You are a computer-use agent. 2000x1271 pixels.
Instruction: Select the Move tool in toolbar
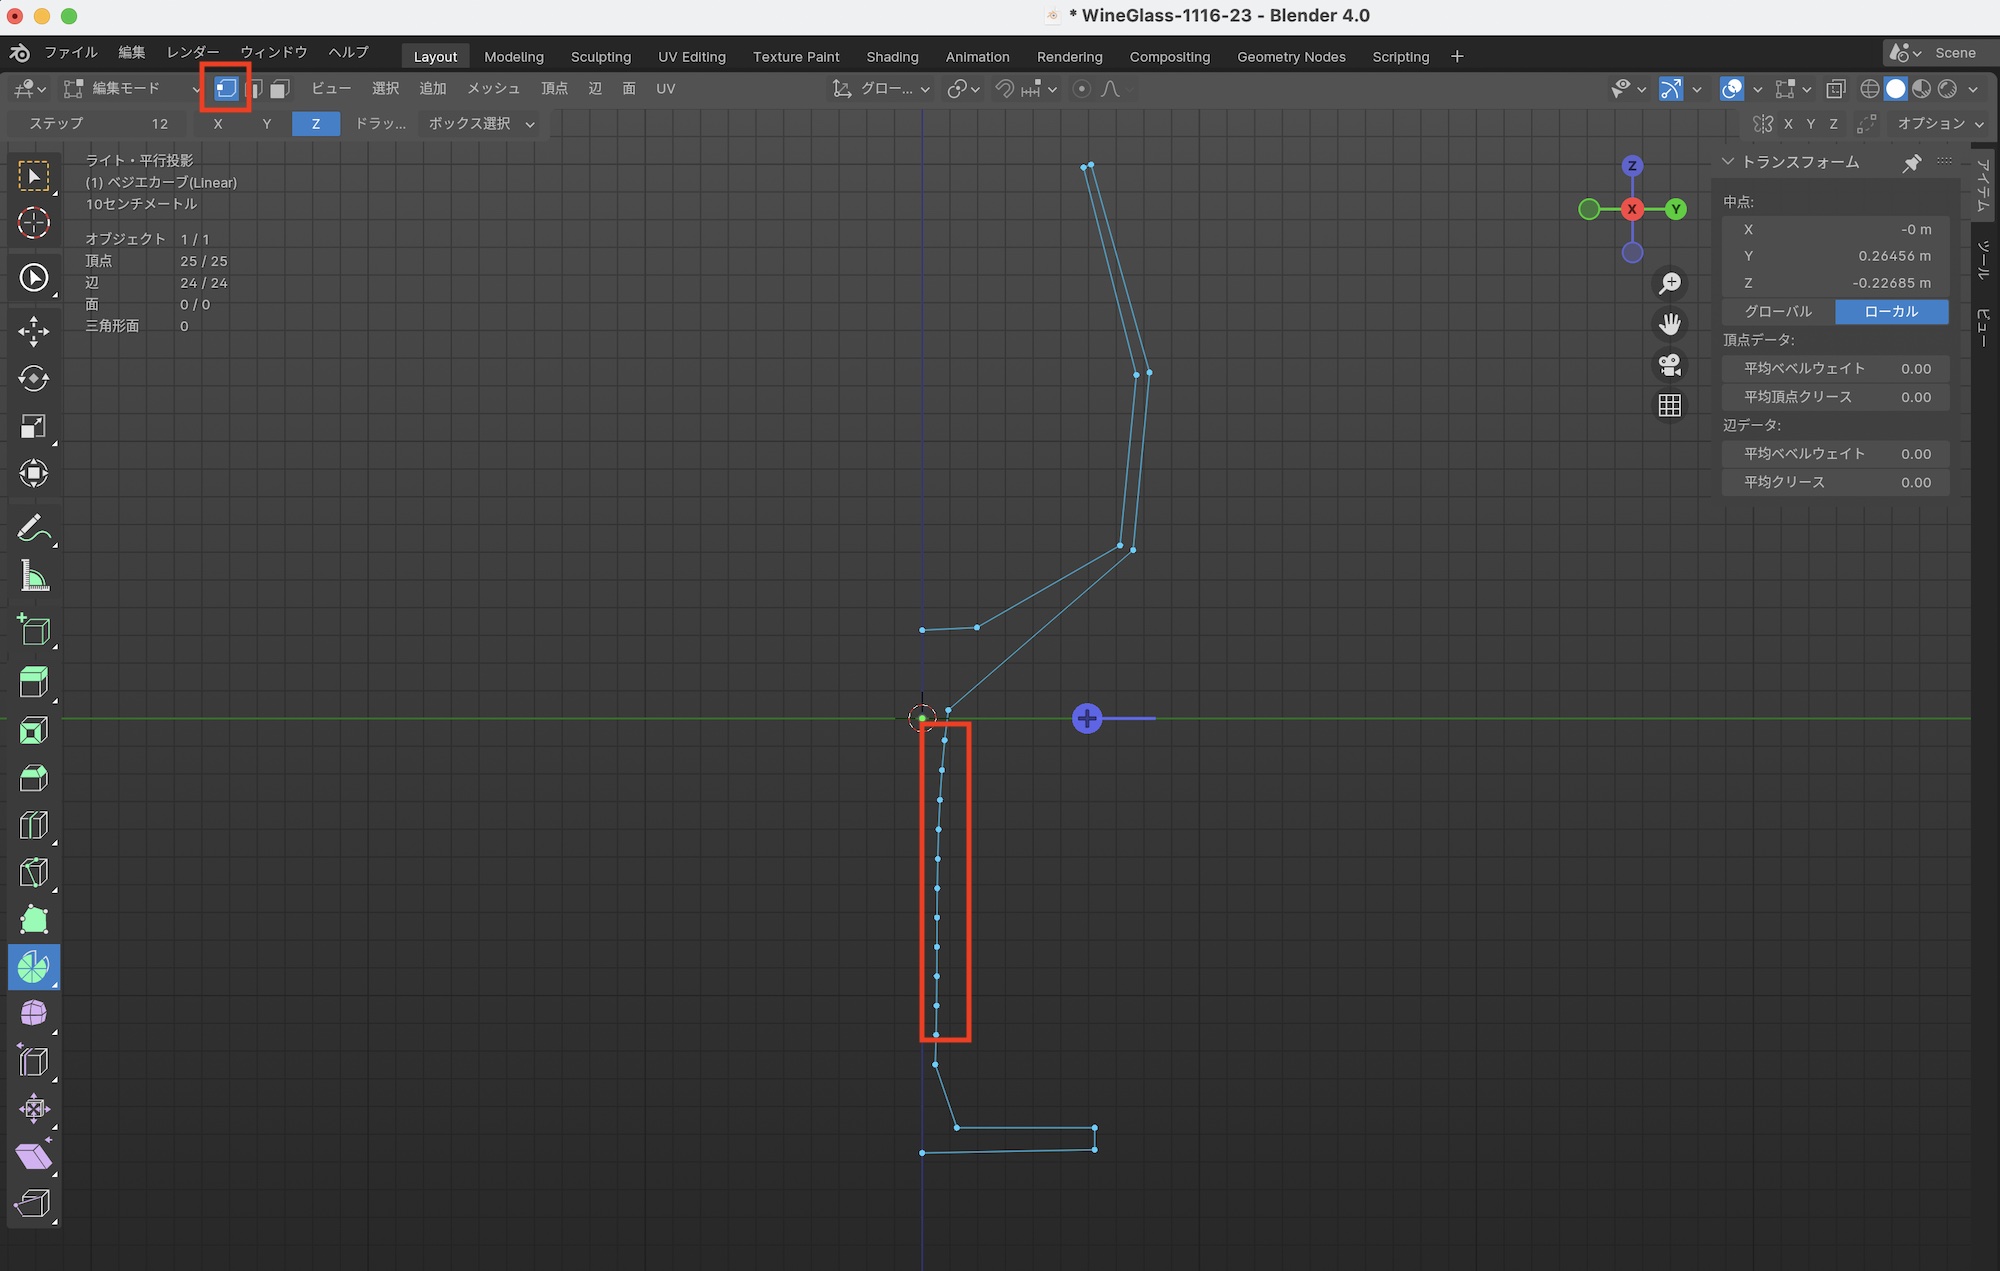point(33,331)
